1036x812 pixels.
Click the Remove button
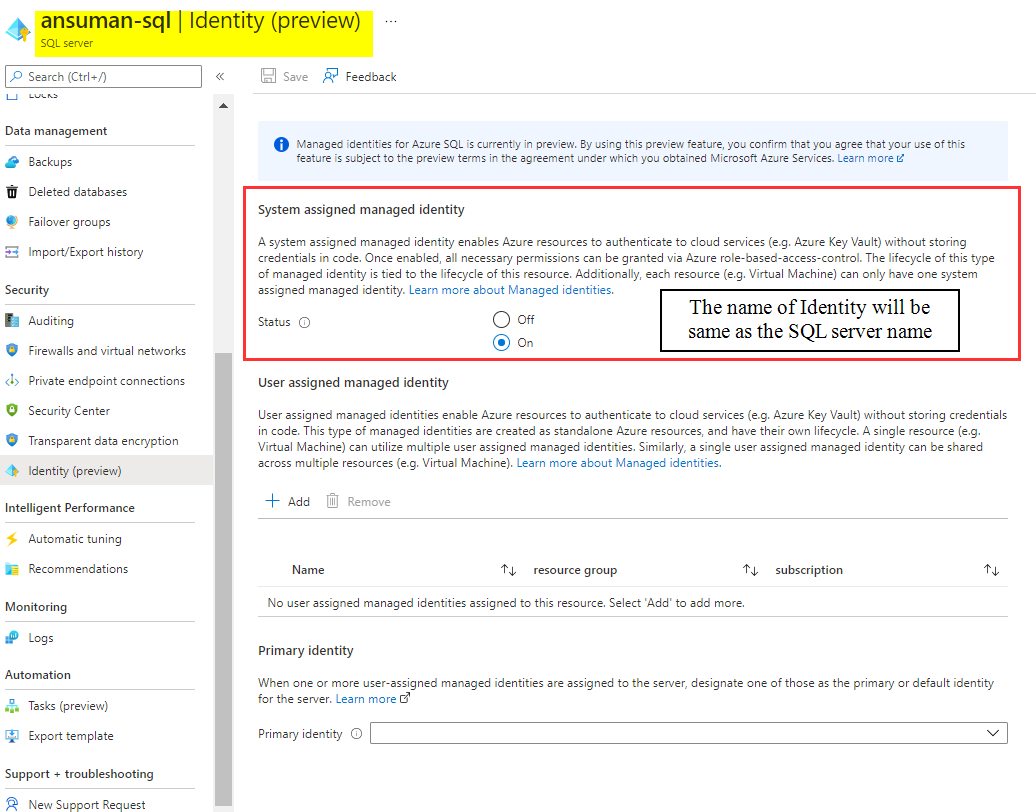(x=358, y=501)
